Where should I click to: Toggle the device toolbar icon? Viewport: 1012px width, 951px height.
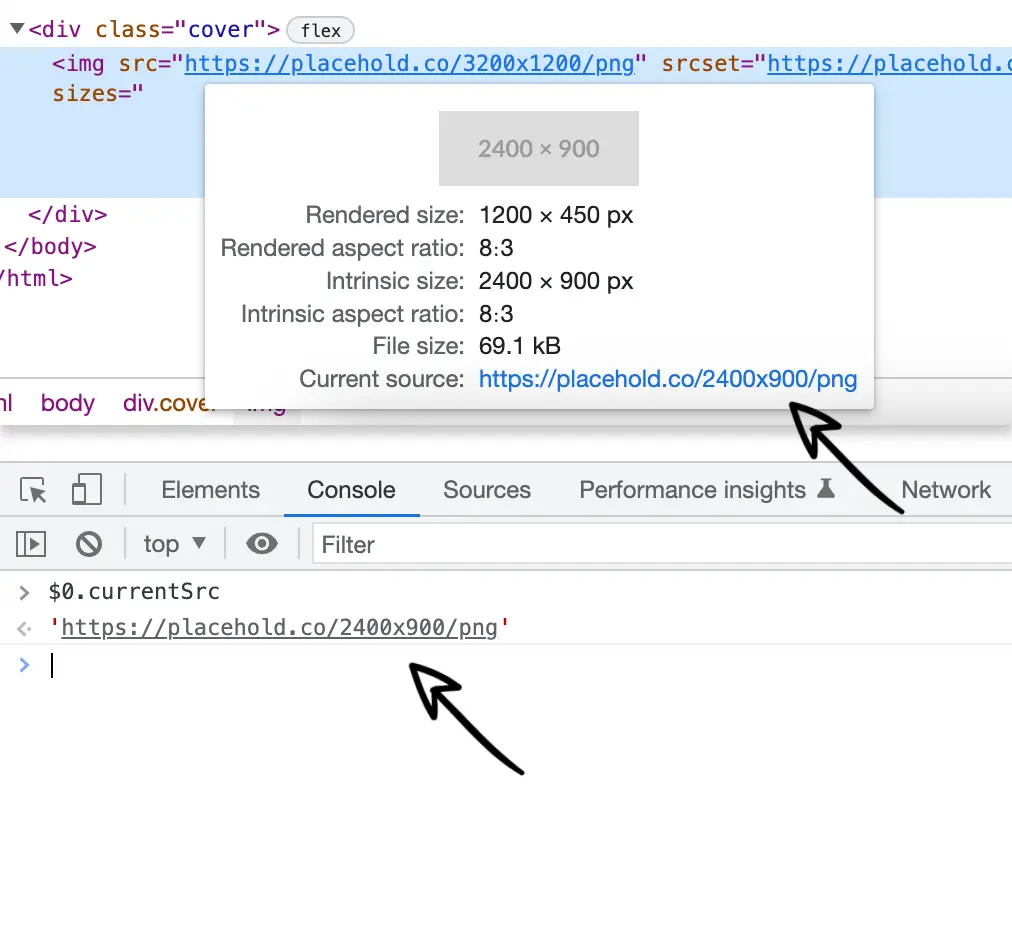pos(87,490)
